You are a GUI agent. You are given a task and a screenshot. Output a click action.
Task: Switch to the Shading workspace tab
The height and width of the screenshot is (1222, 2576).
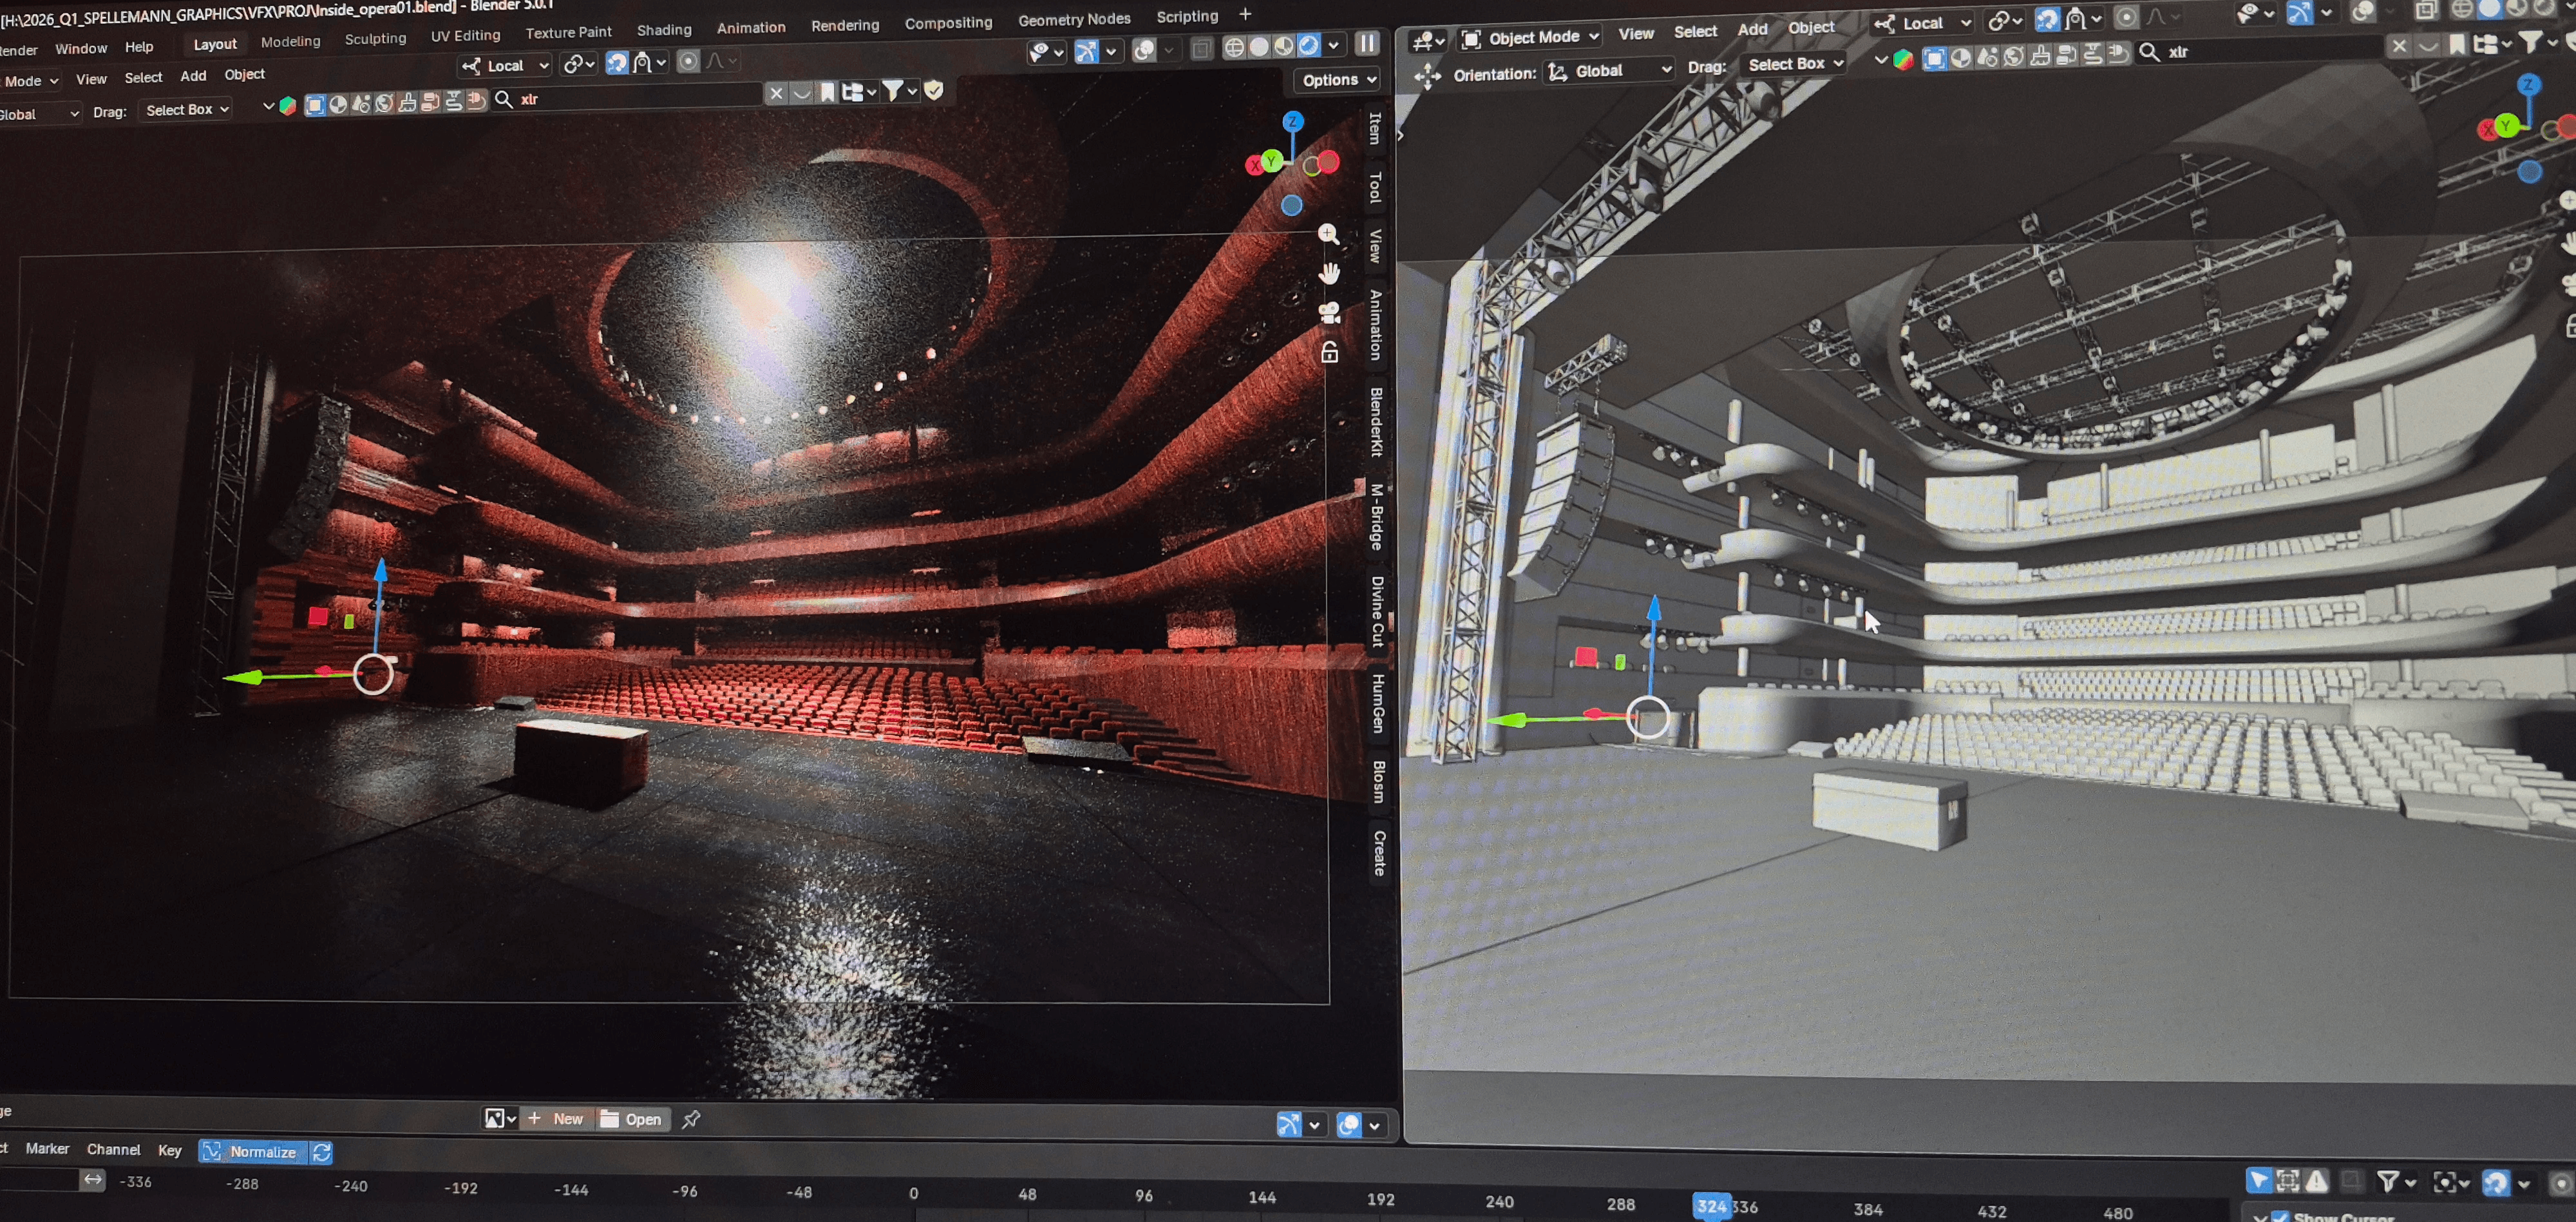664,30
